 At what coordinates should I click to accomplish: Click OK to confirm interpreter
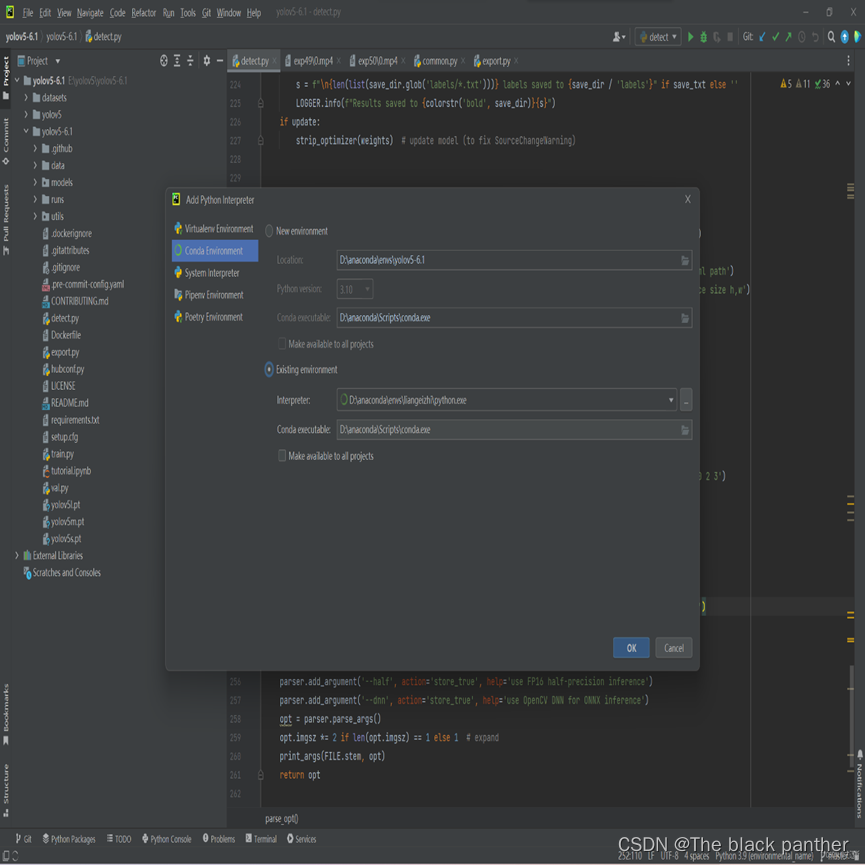pyautogui.click(x=631, y=648)
